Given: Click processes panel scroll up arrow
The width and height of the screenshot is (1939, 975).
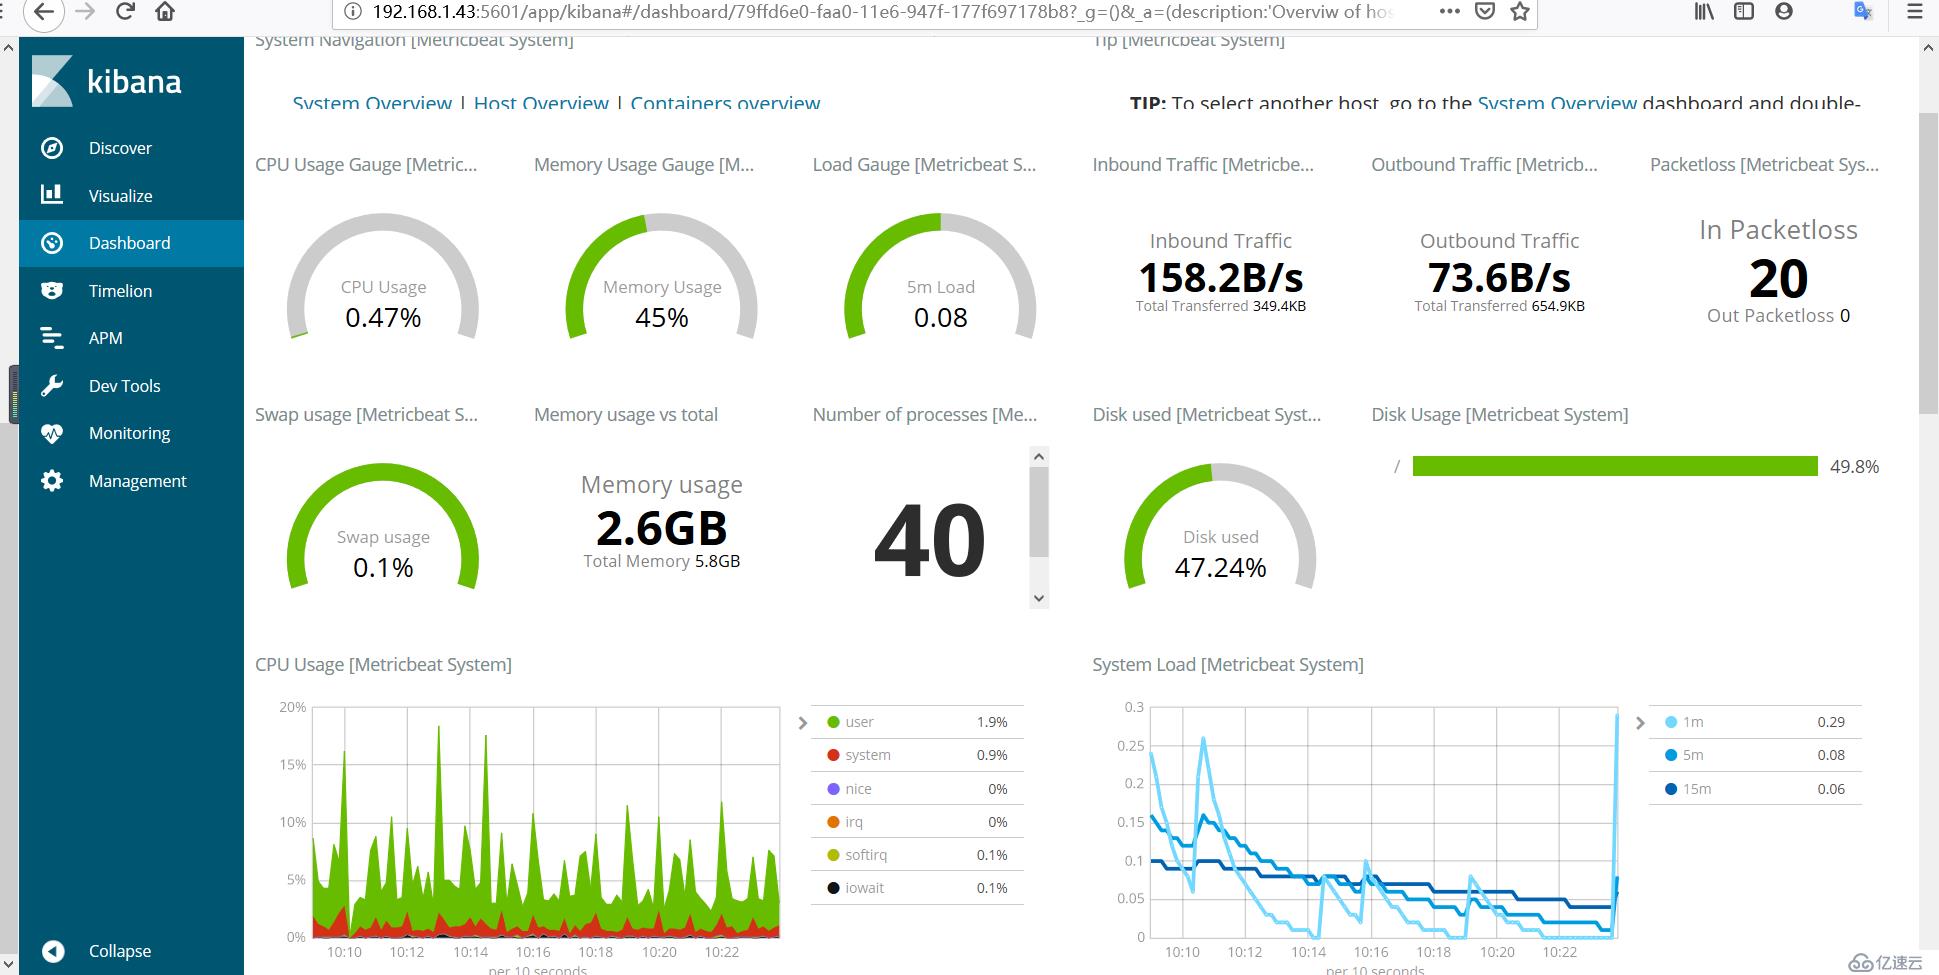Looking at the screenshot, I should pyautogui.click(x=1039, y=457).
